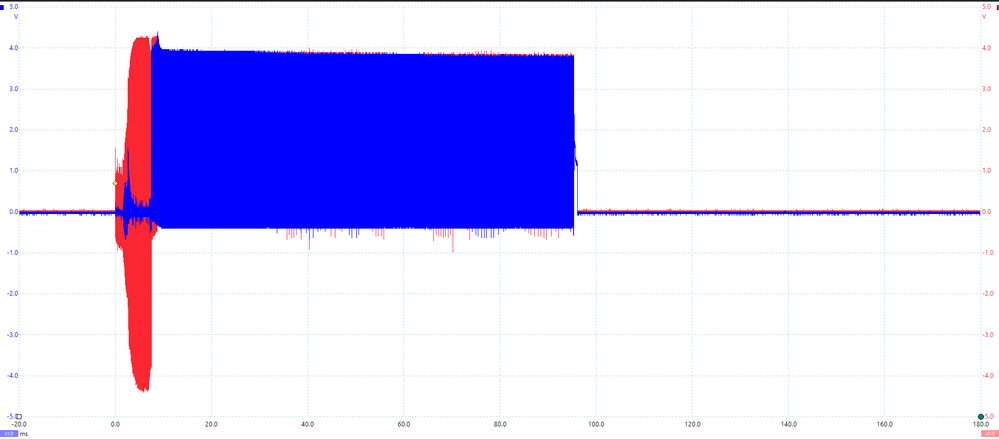This screenshot has width=999, height=440.
Task: Open the red x1.0 zoom button
Action: coord(989,434)
